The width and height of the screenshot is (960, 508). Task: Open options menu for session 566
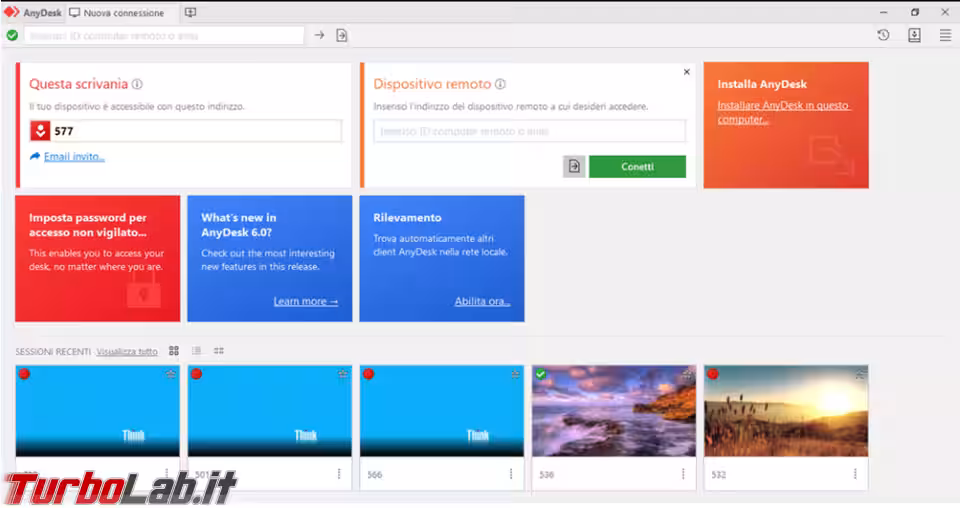pyautogui.click(x=511, y=474)
